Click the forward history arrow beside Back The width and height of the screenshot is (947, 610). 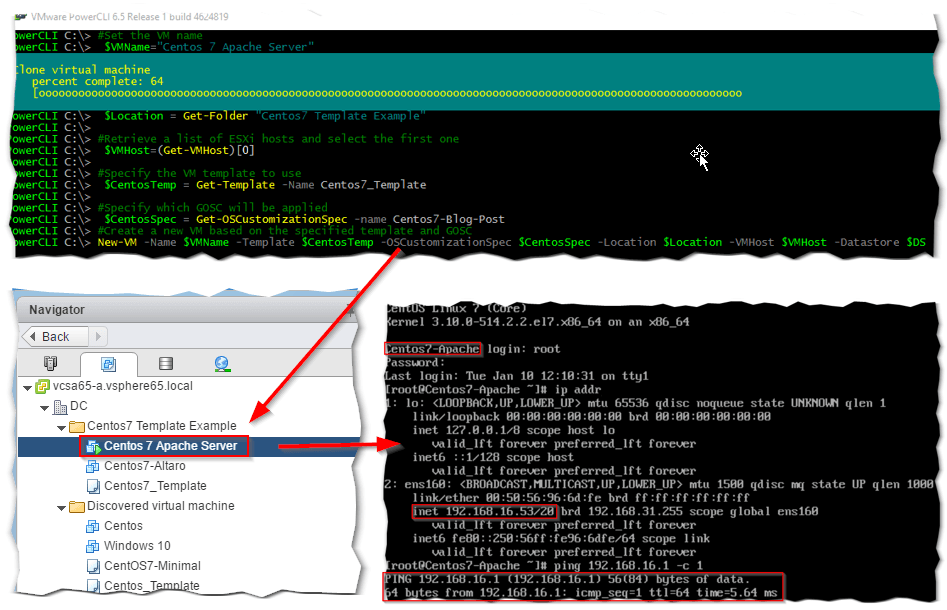tap(98, 336)
